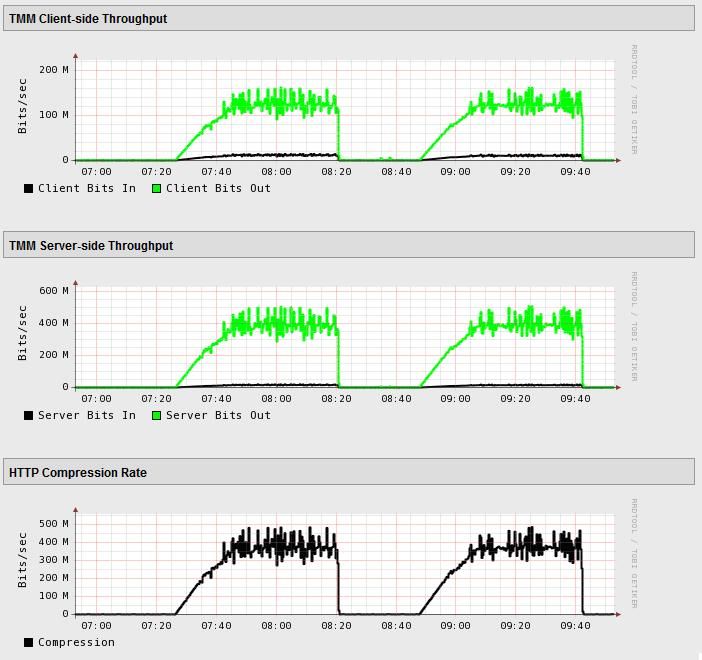The height and width of the screenshot is (660, 702).
Task: Click the 09:40 time label under client-side graph
Action: pyautogui.click(x=575, y=171)
